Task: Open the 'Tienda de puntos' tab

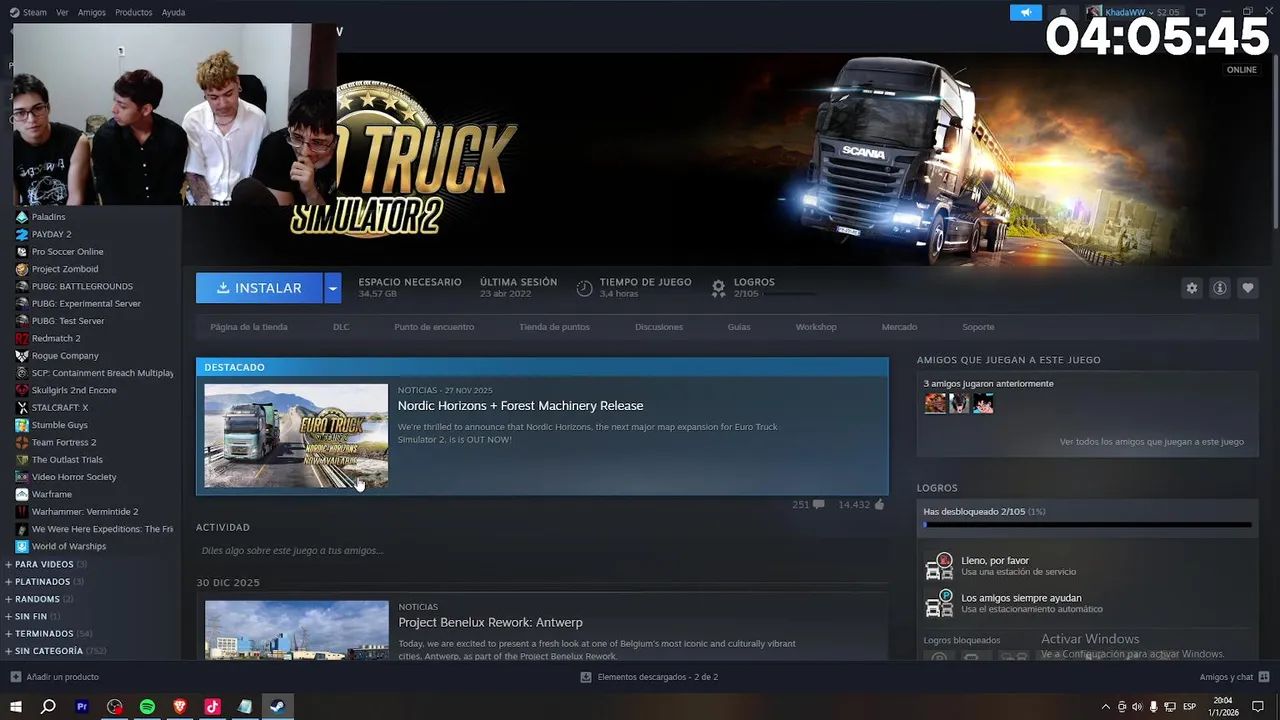Action: [554, 327]
